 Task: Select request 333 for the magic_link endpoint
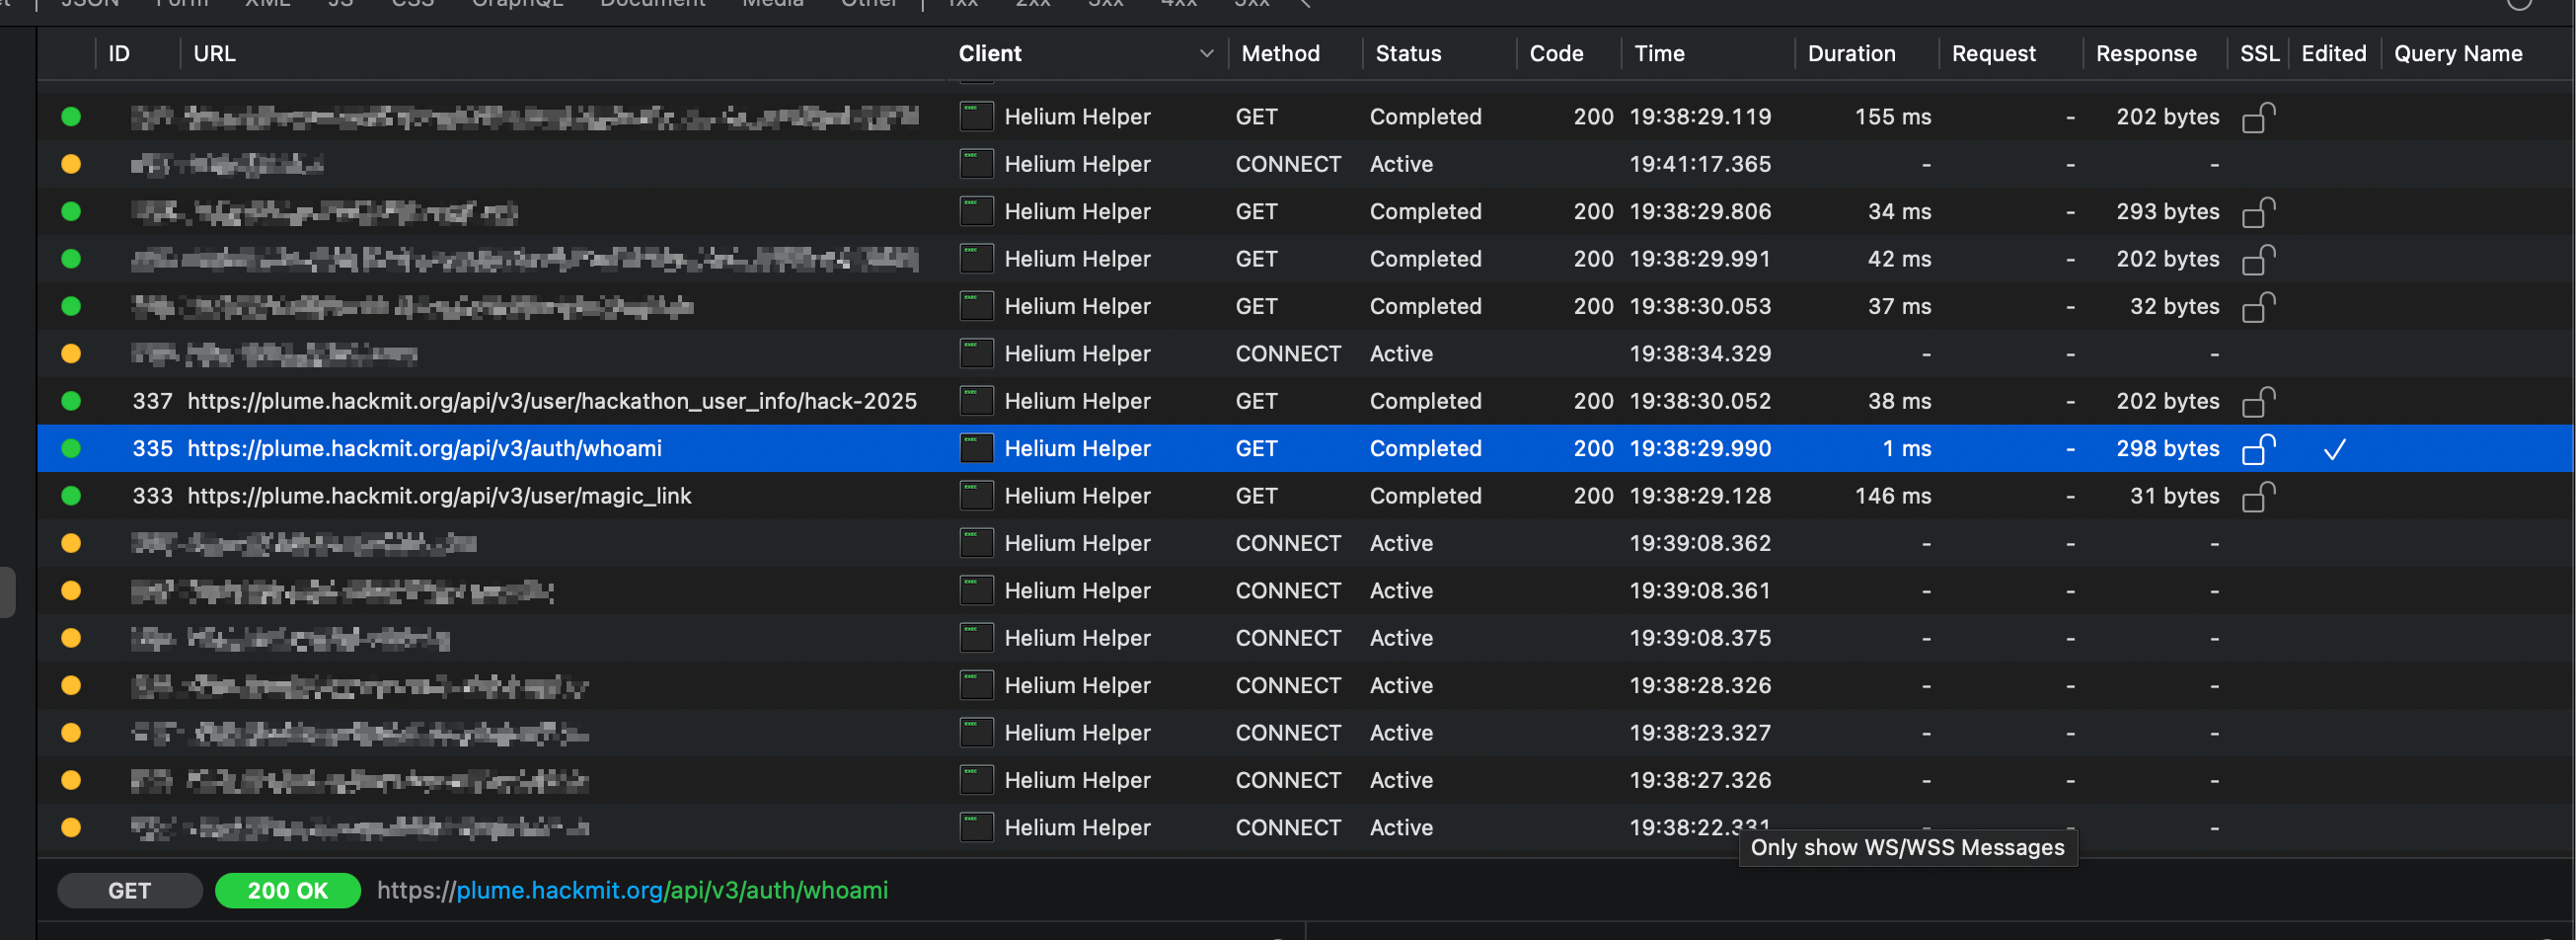coord(439,496)
